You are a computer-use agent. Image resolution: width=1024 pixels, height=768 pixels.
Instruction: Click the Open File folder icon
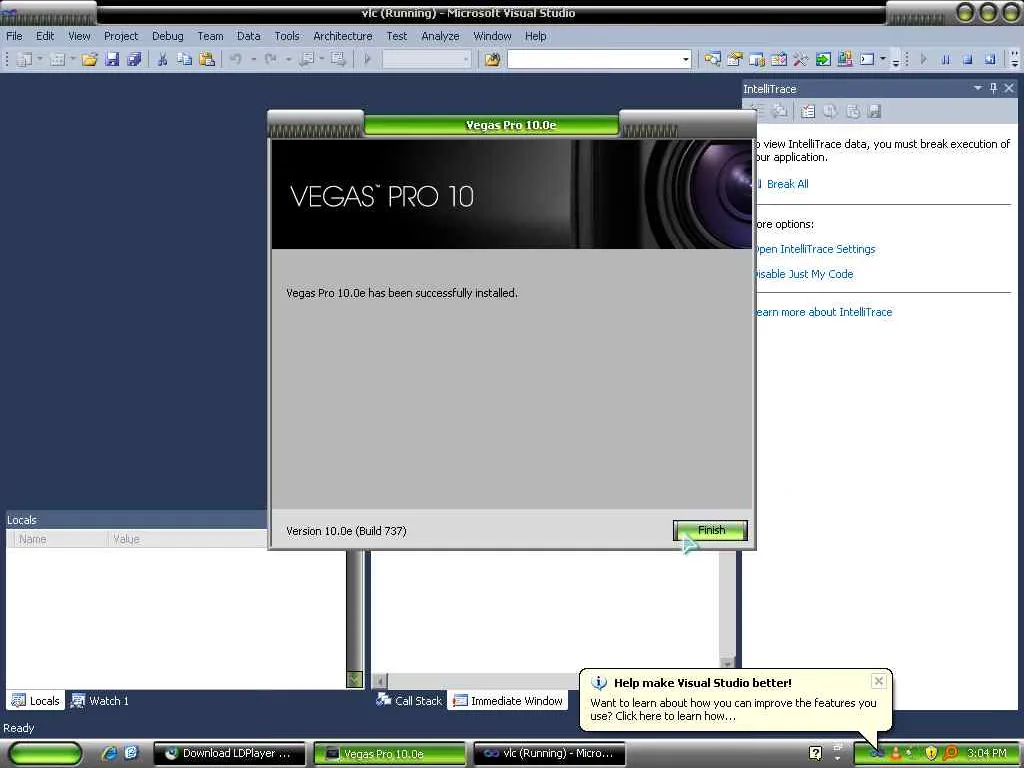pyautogui.click(x=89, y=59)
